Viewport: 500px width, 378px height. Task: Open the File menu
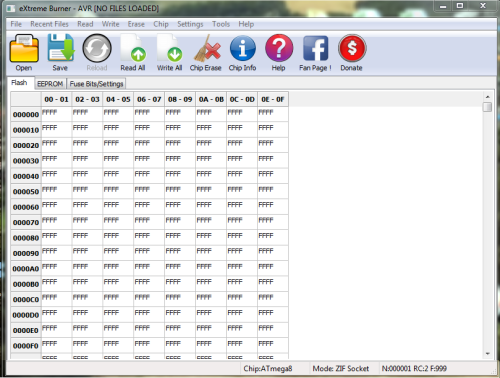(x=16, y=24)
